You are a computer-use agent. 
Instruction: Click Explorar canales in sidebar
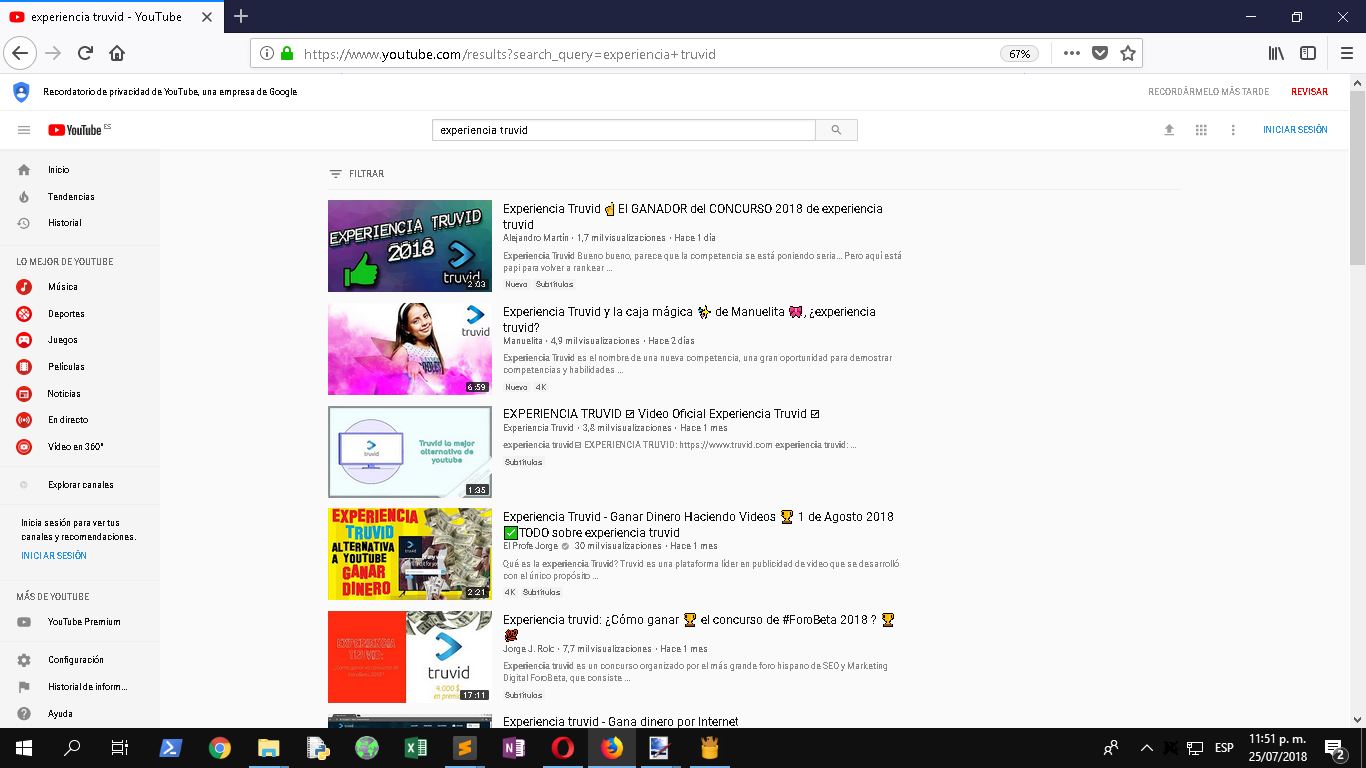point(80,485)
